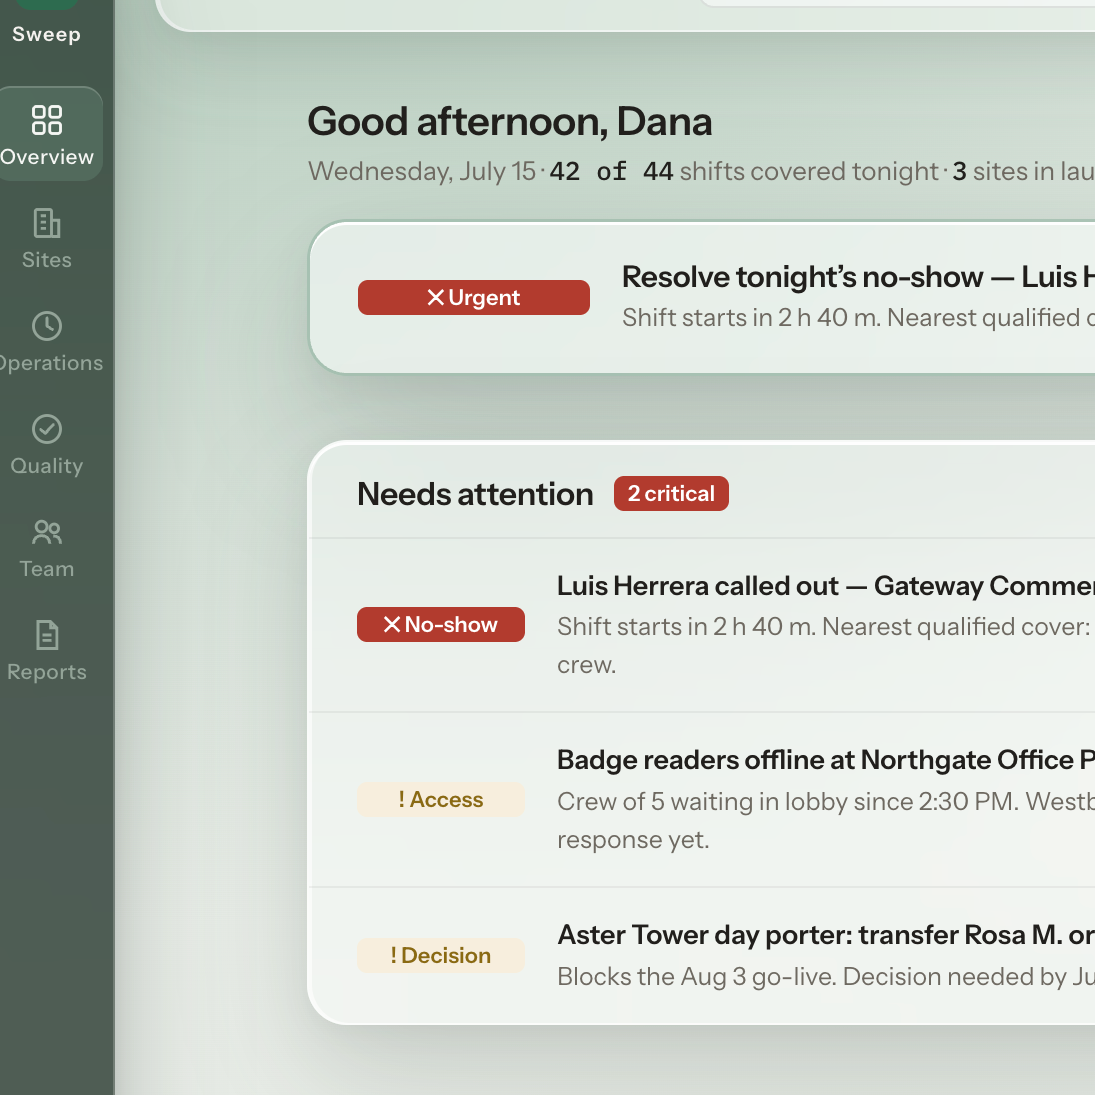This screenshot has height=1095, width=1095.
Task: Click the Access warning tag
Action: (441, 800)
